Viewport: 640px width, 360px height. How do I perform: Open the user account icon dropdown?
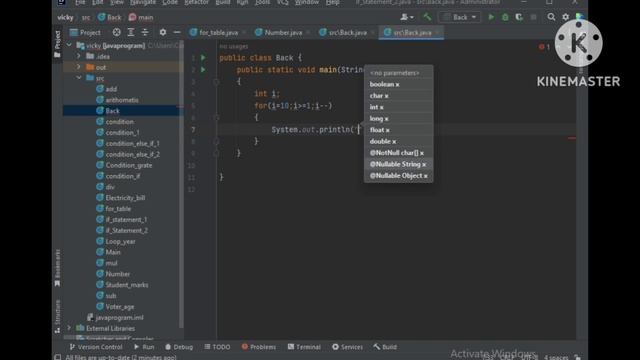(407, 17)
